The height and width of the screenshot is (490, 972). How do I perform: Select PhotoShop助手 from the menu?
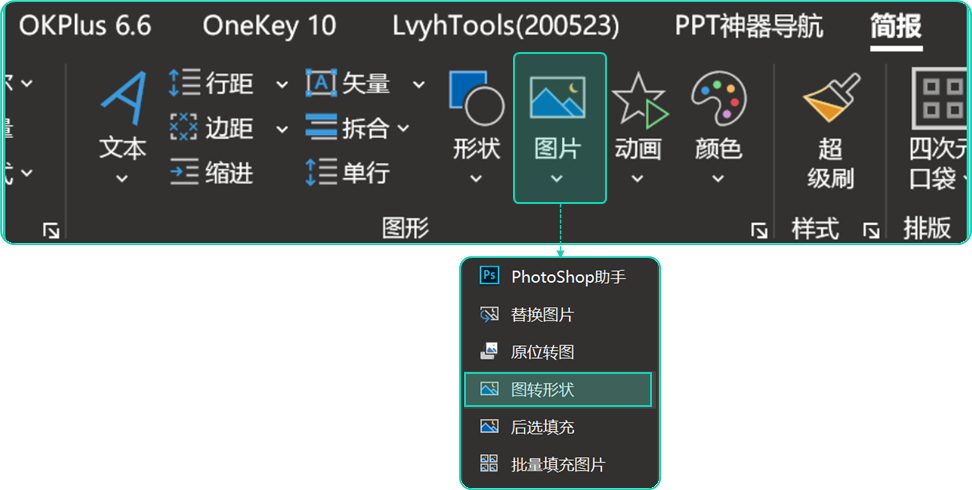[x=567, y=277]
